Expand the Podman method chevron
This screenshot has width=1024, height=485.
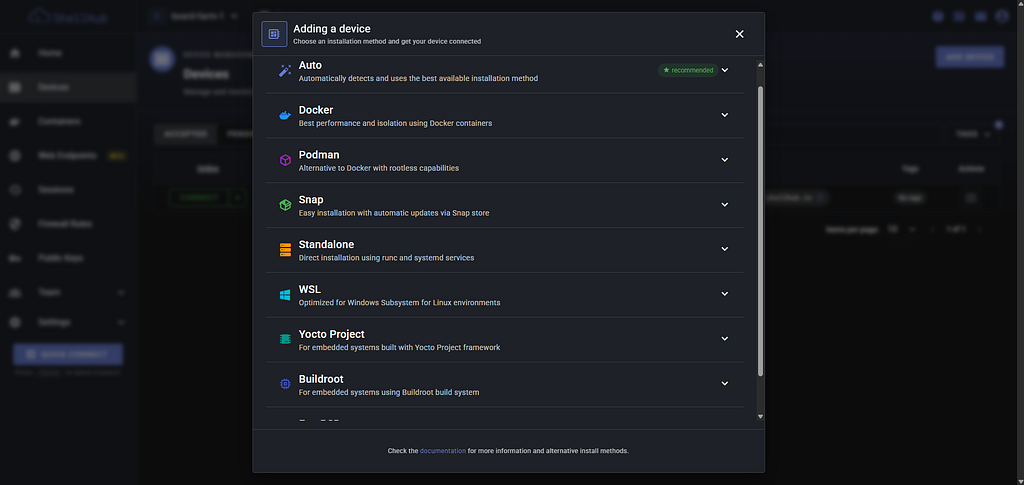724,160
